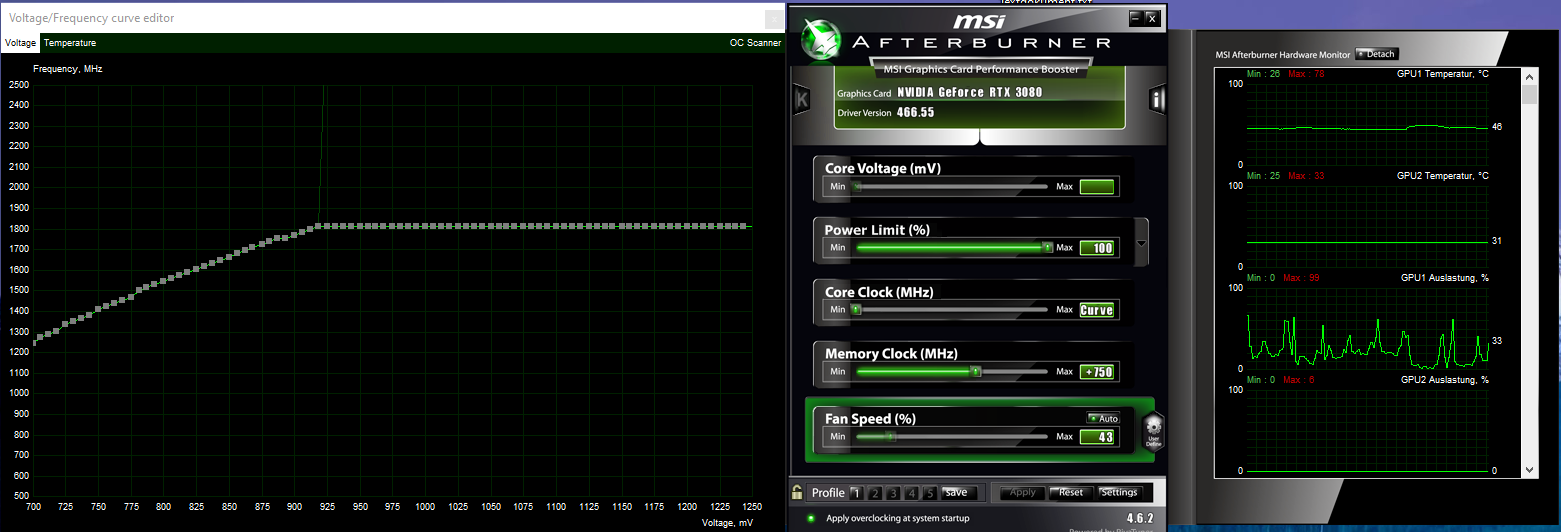1561x532 pixels.
Task: Click the NVIDIA GeForce RTX 3080 text
Action: [x=968, y=92]
